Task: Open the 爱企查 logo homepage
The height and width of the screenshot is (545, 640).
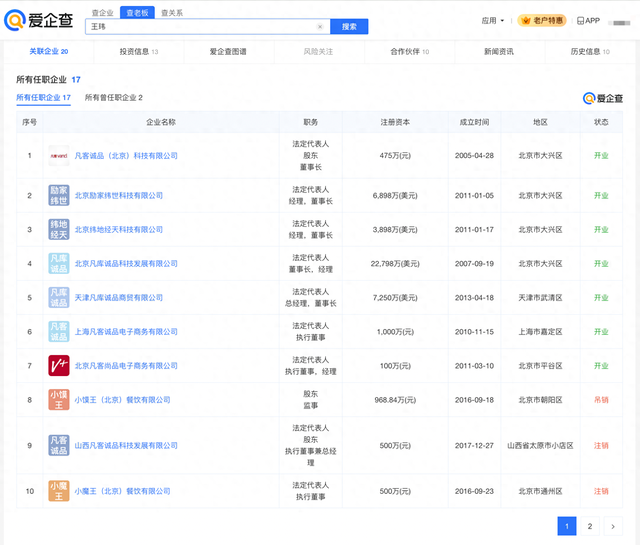Action: coord(39,20)
